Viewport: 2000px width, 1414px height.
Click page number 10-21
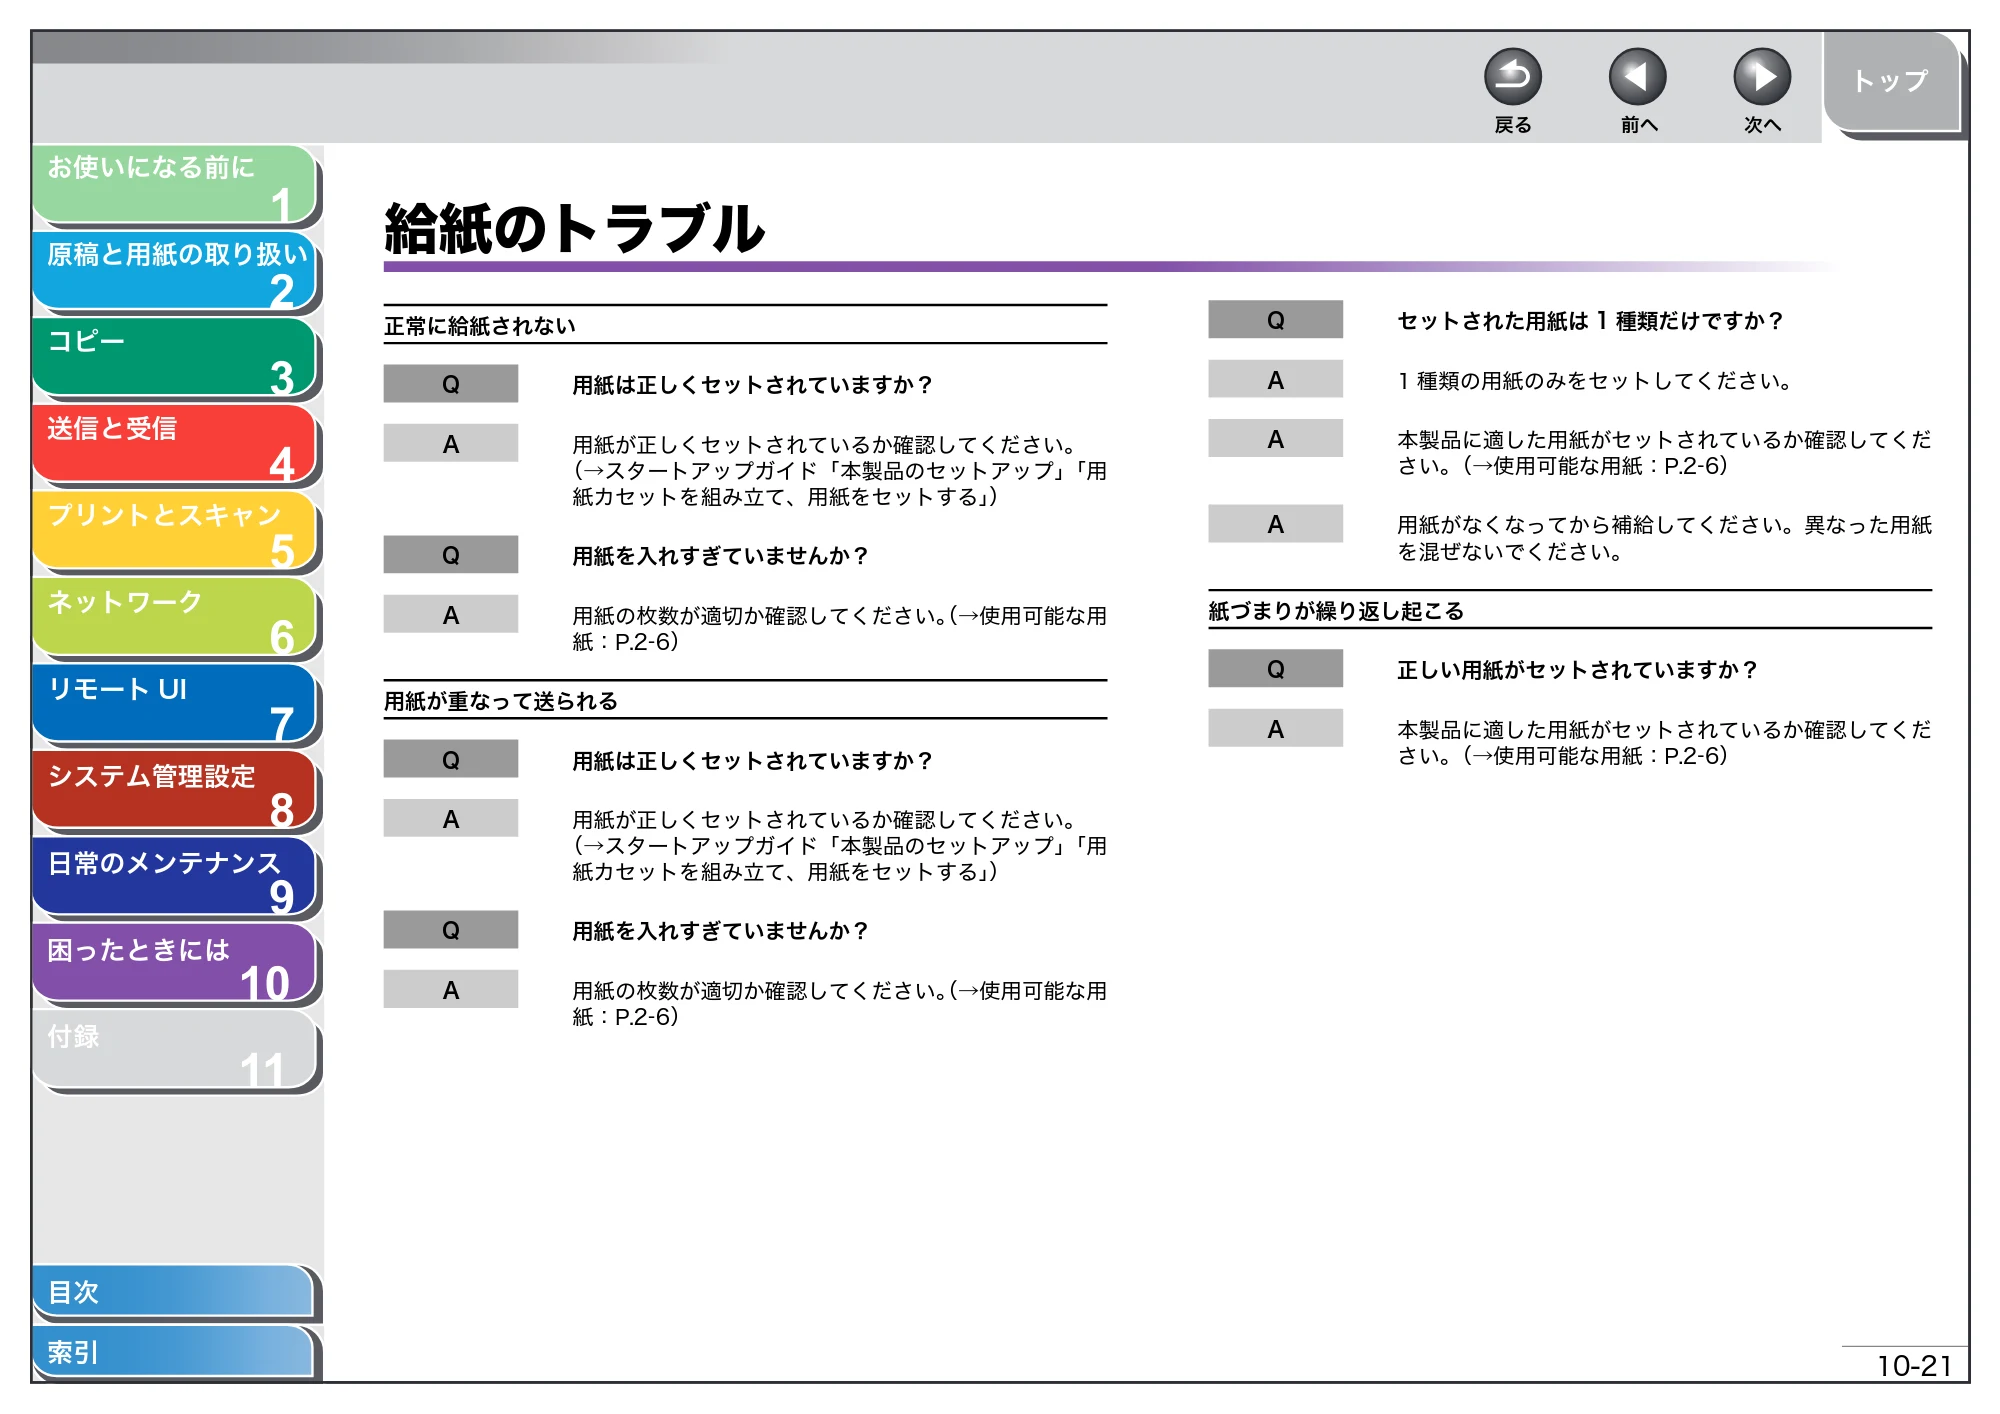click(x=1914, y=1366)
